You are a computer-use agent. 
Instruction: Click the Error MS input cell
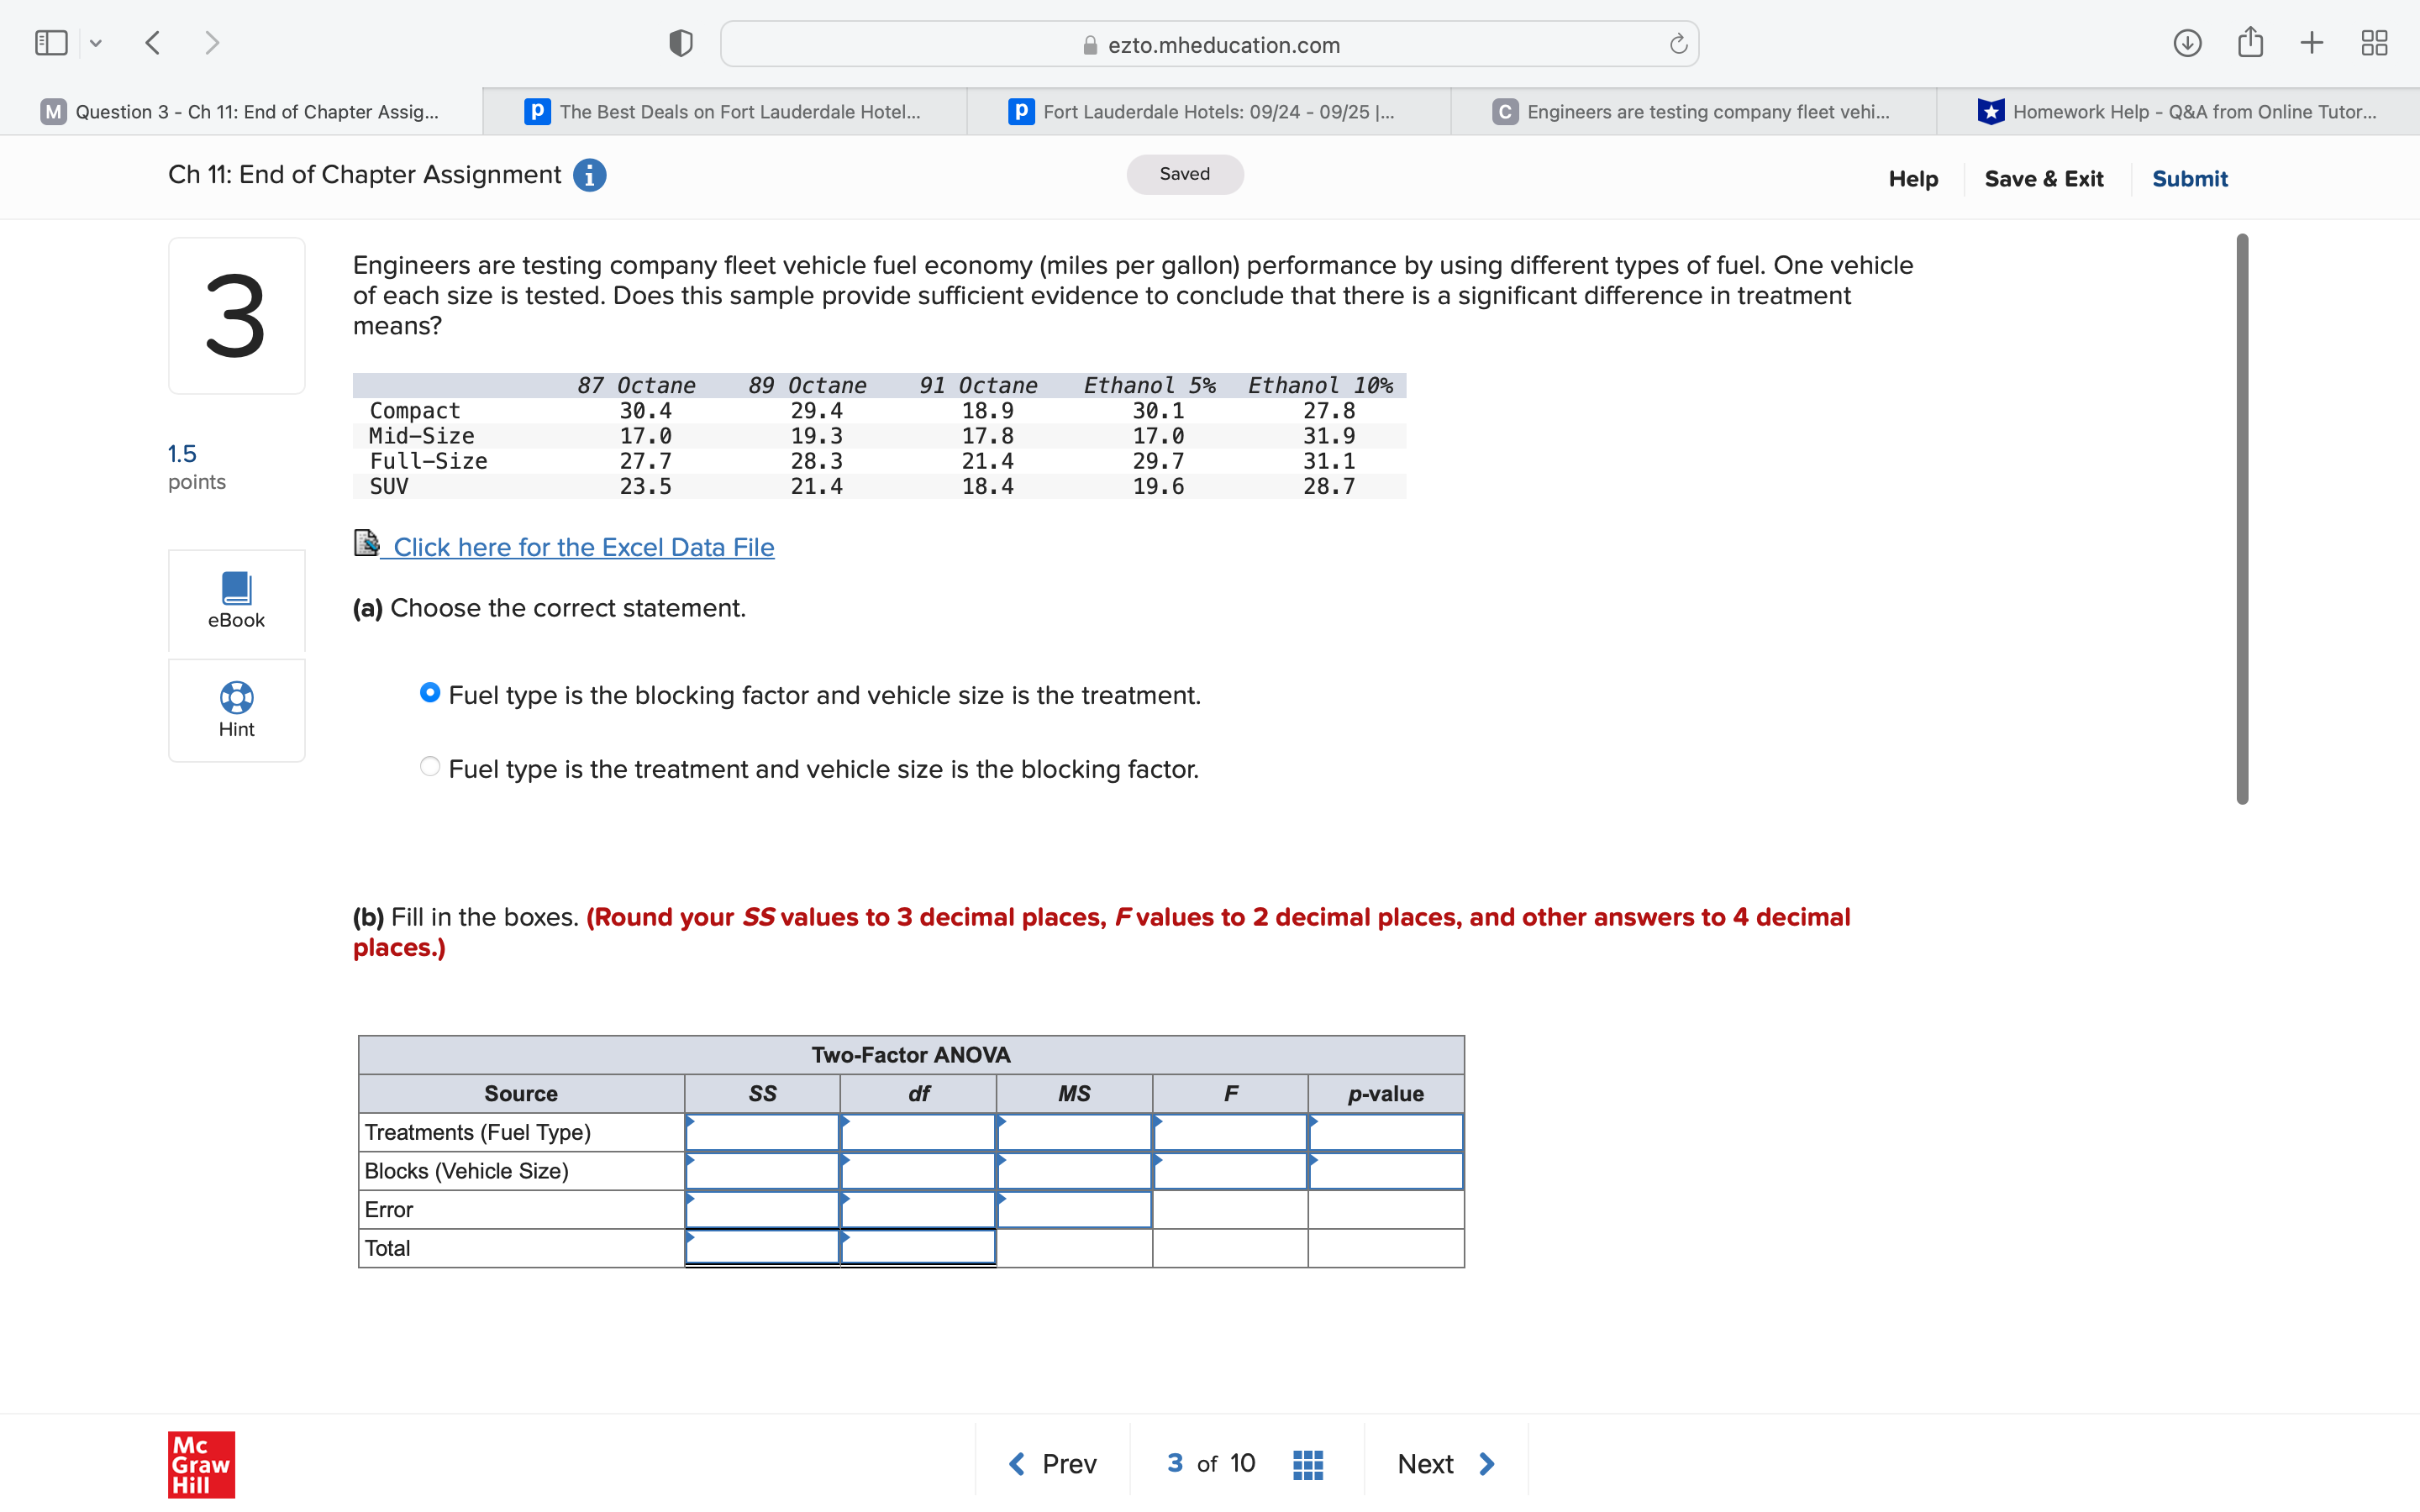coord(1074,1210)
